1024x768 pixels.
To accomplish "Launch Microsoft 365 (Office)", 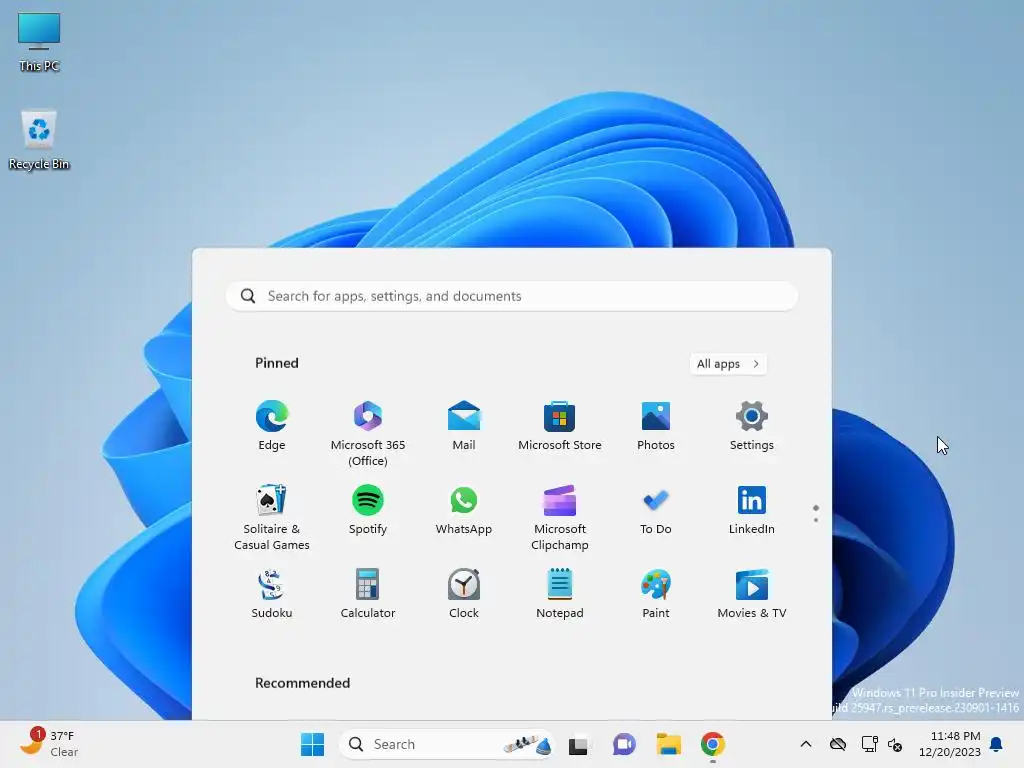I will pyautogui.click(x=368, y=434).
